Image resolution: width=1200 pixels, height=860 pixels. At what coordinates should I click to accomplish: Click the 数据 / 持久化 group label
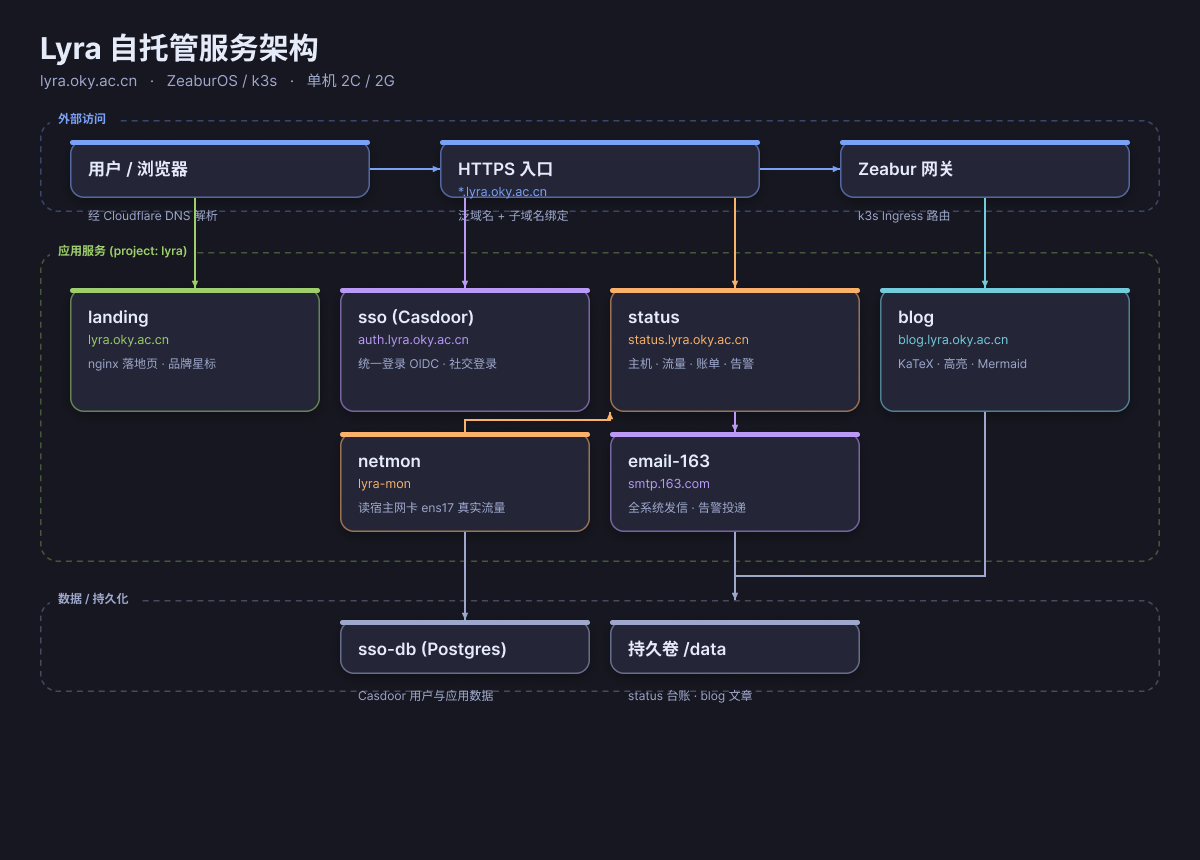click(x=93, y=599)
